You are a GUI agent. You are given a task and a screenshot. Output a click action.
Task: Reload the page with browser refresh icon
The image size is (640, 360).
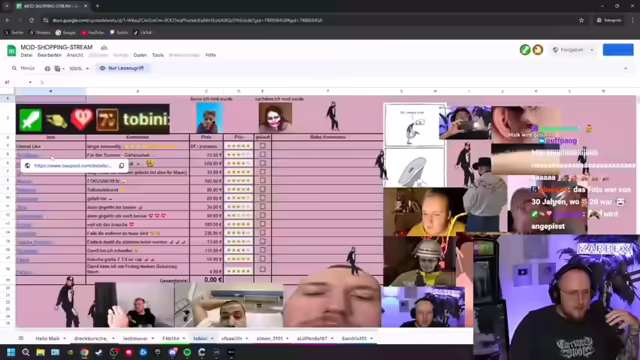31,20
